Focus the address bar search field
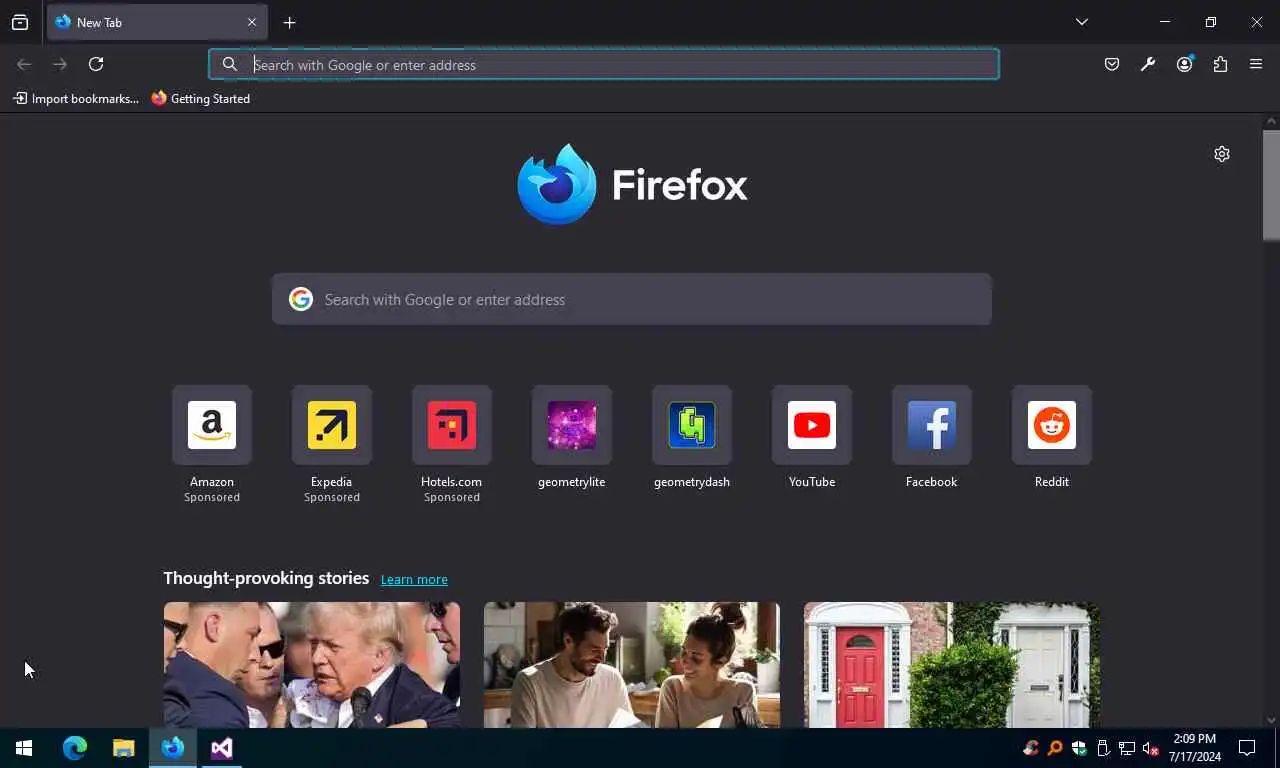 [604, 64]
